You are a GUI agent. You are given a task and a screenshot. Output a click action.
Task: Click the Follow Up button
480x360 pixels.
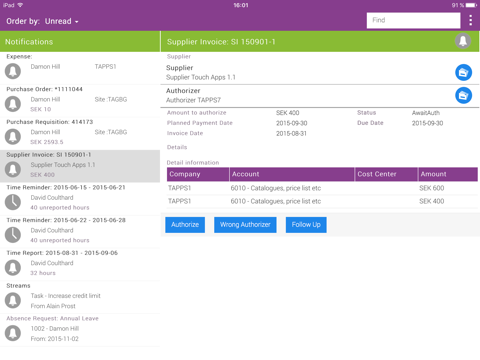pos(306,225)
